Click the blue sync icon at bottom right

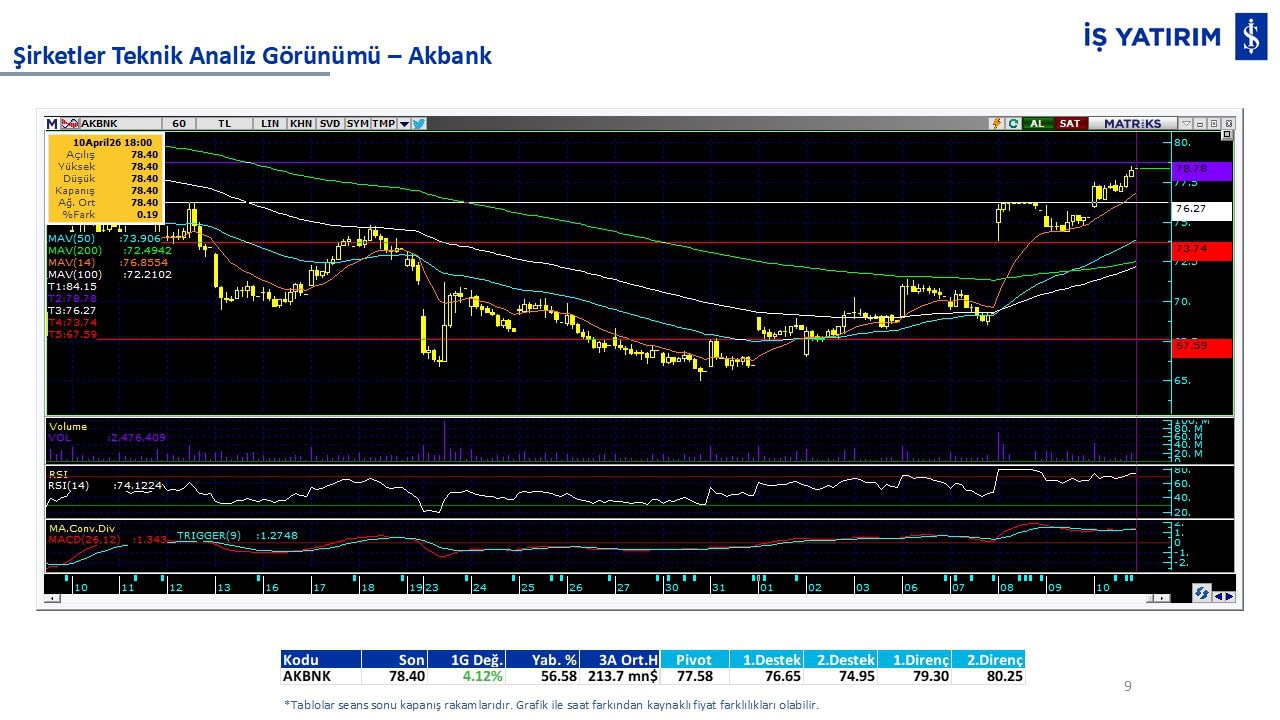[1201, 594]
